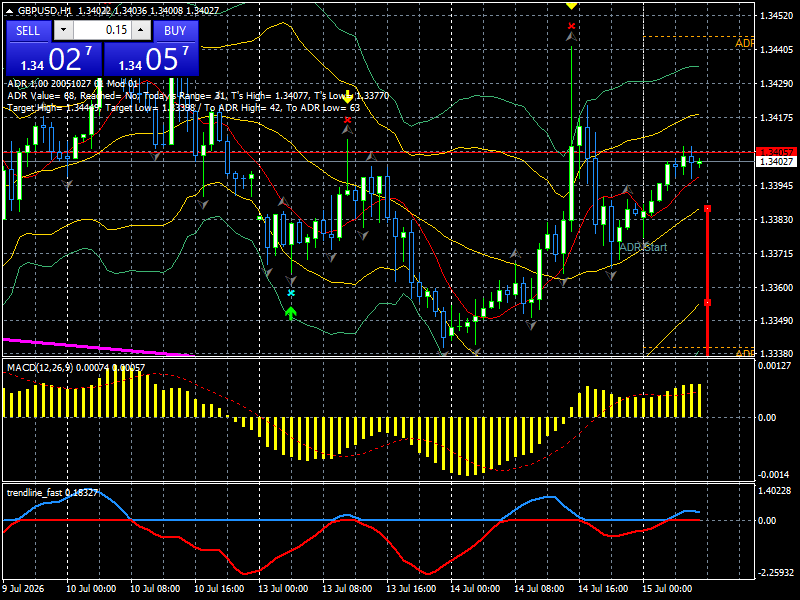Click the 0.00127 MACD scale value
Image resolution: width=800 pixels, height=600 pixels.
(x=774, y=366)
